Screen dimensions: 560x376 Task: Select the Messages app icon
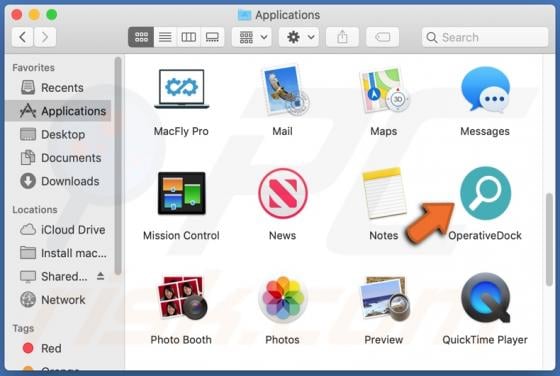(x=485, y=89)
